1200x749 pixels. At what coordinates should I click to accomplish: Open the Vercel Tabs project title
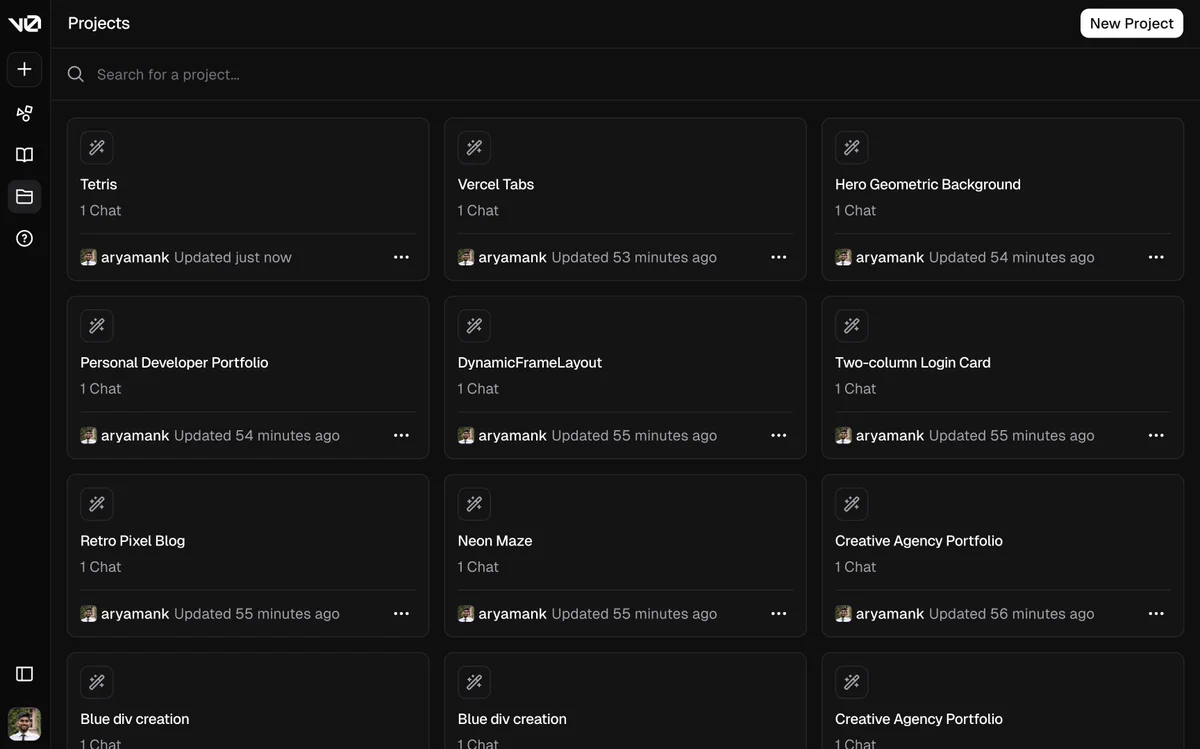click(x=496, y=184)
